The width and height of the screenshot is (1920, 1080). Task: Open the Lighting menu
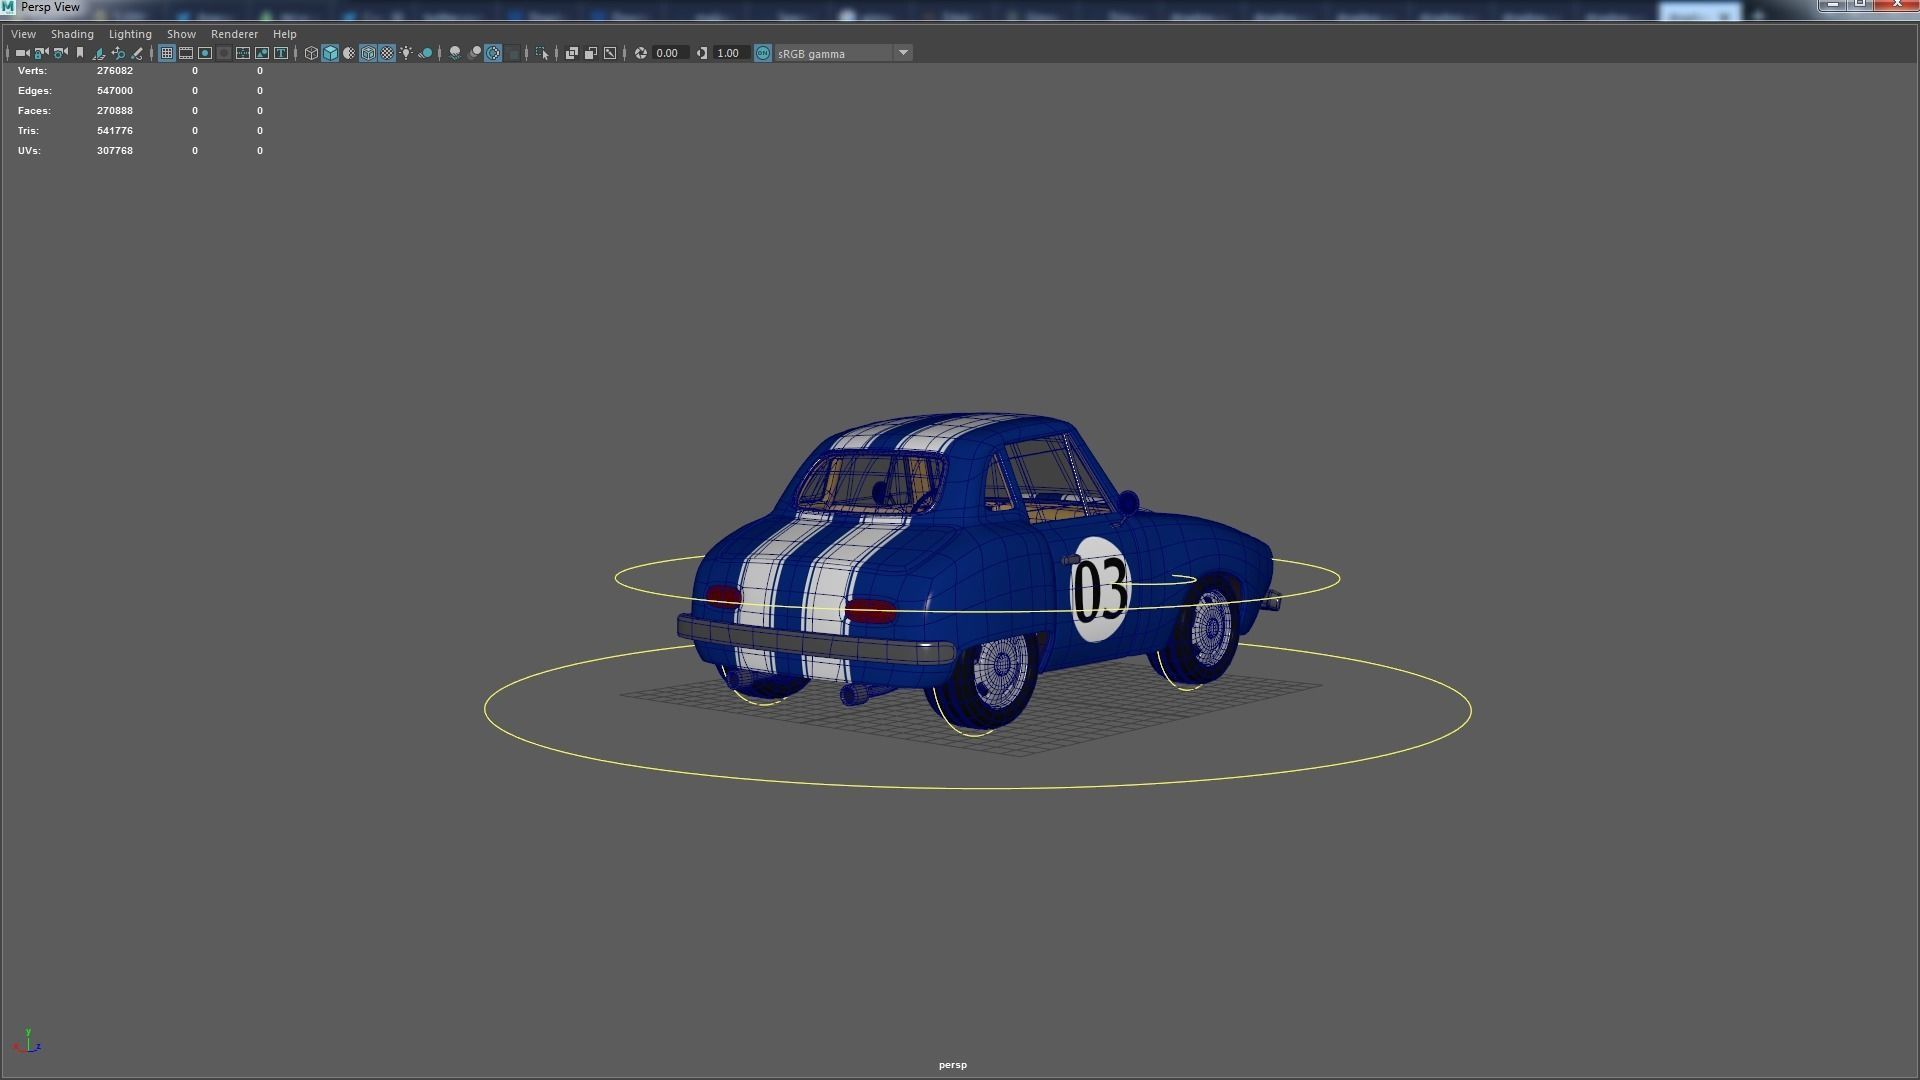click(130, 34)
